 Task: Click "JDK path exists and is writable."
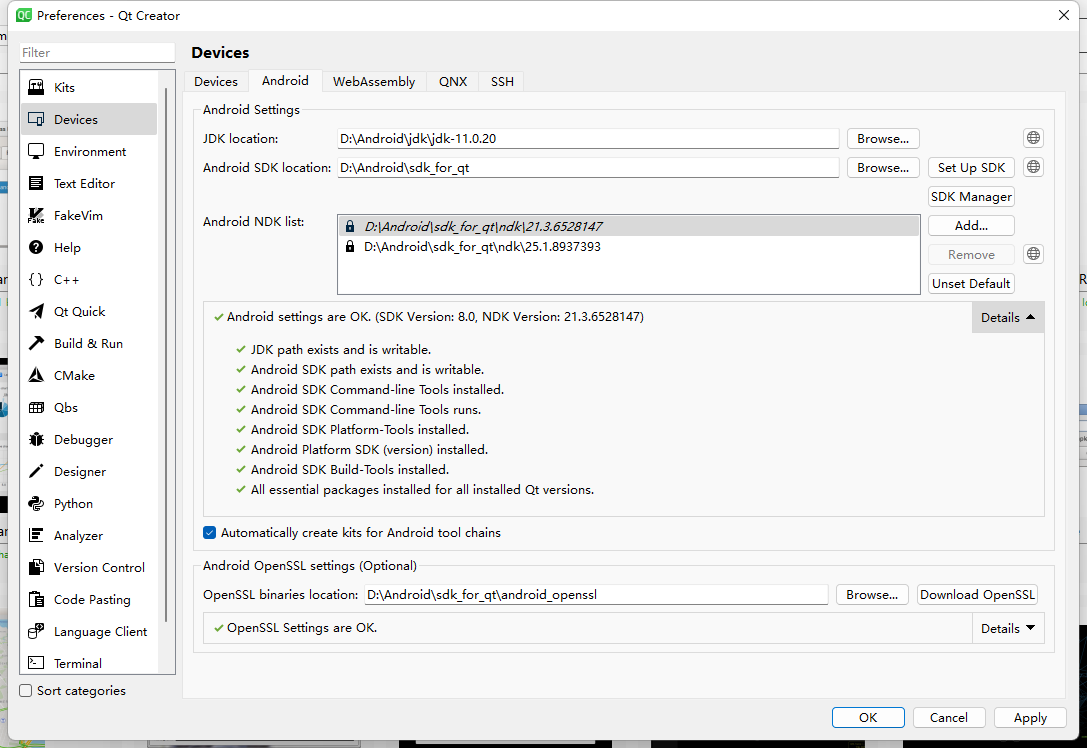pyautogui.click(x=340, y=350)
